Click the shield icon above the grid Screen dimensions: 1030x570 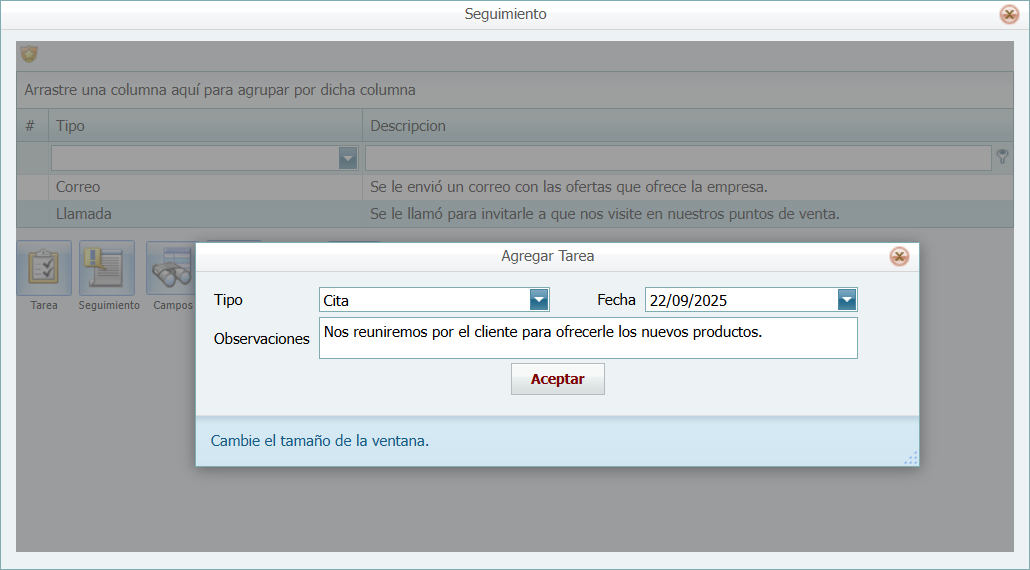pyautogui.click(x=29, y=54)
